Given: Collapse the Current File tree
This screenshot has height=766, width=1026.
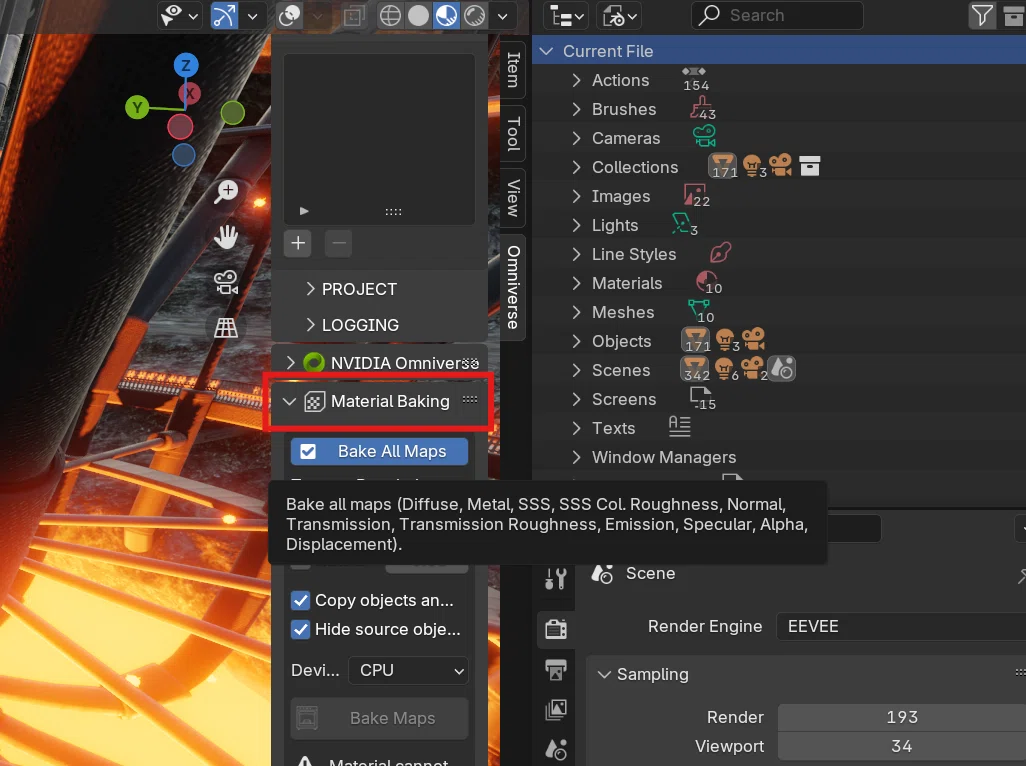Looking at the screenshot, I should (x=546, y=51).
